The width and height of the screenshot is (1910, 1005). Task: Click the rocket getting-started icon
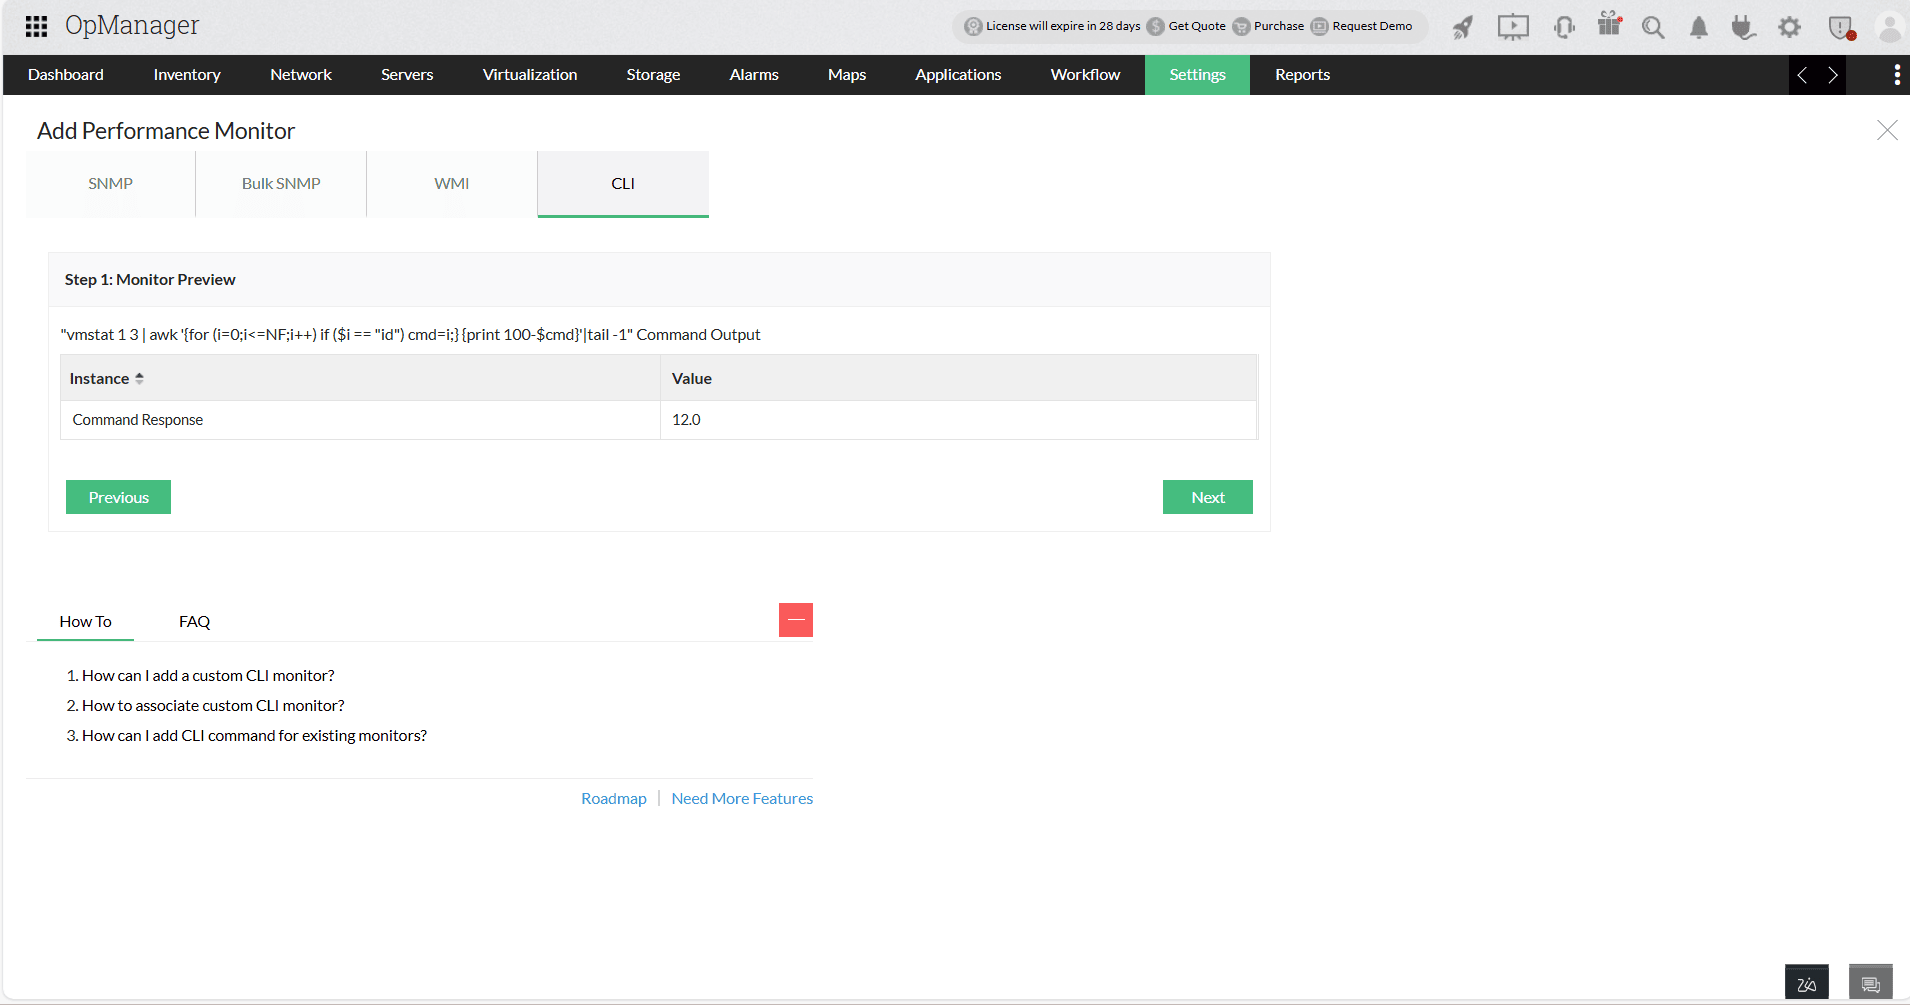click(x=1462, y=27)
